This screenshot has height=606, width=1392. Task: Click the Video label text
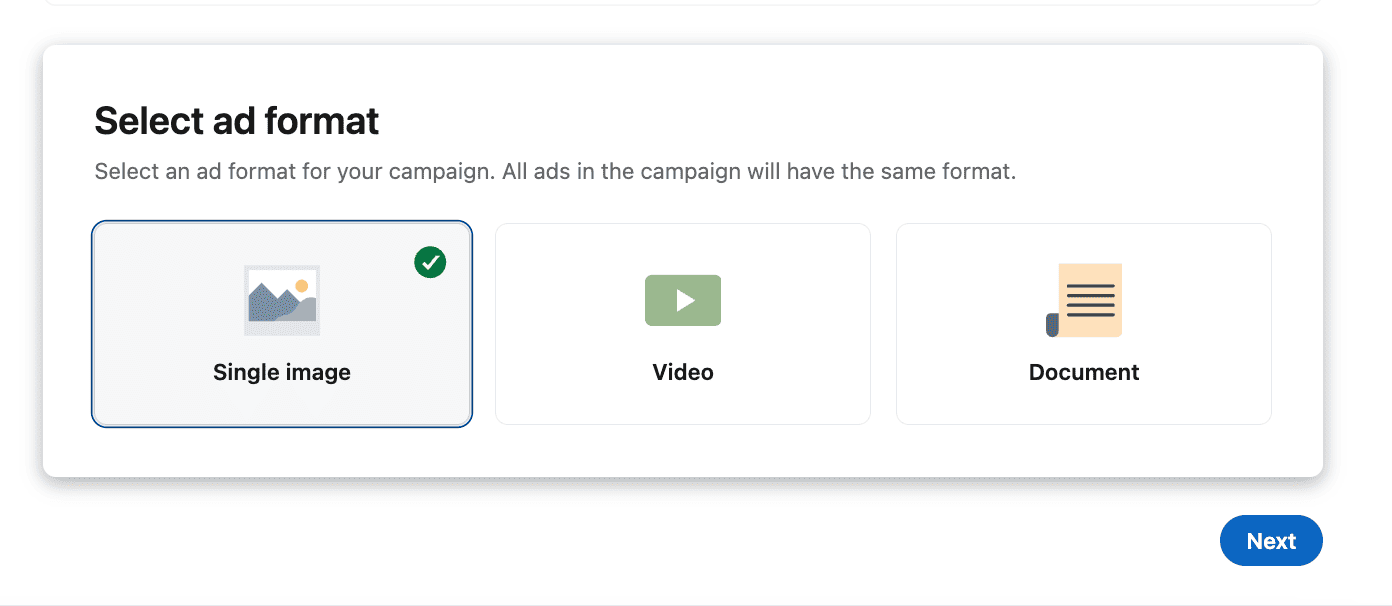pos(683,371)
